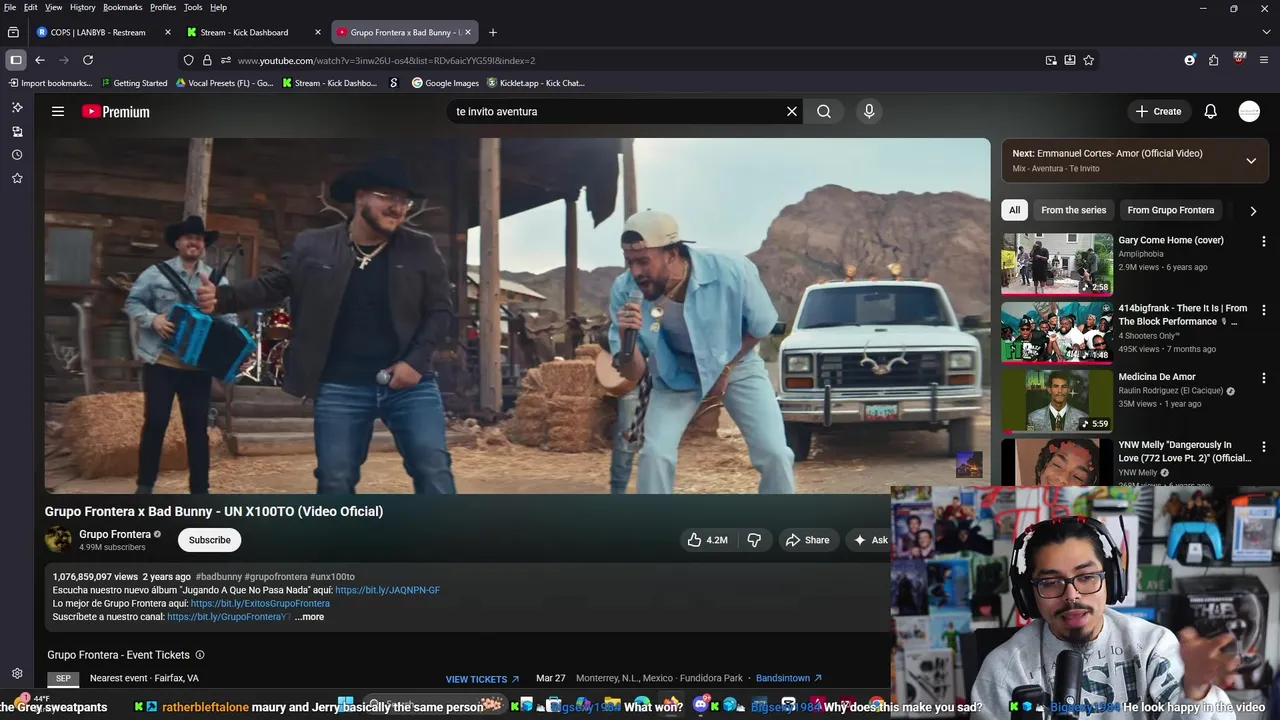Open 414bigfrank There It Is thumbnail
1280x720 pixels.
[1057, 332]
